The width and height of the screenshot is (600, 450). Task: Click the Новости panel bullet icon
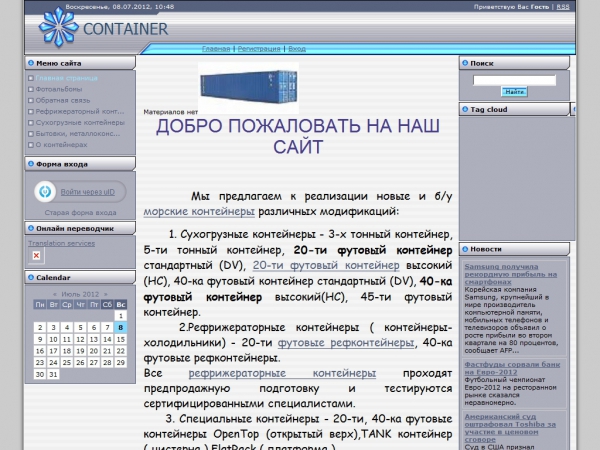[x=465, y=248]
